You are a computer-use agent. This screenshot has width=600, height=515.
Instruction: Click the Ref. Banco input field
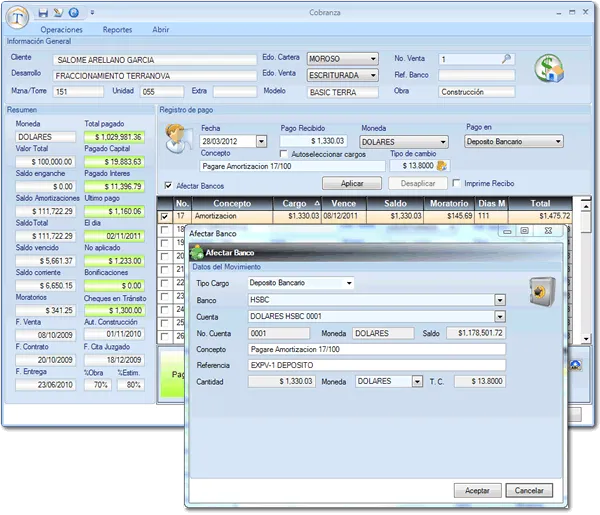[x=476, y=75]
